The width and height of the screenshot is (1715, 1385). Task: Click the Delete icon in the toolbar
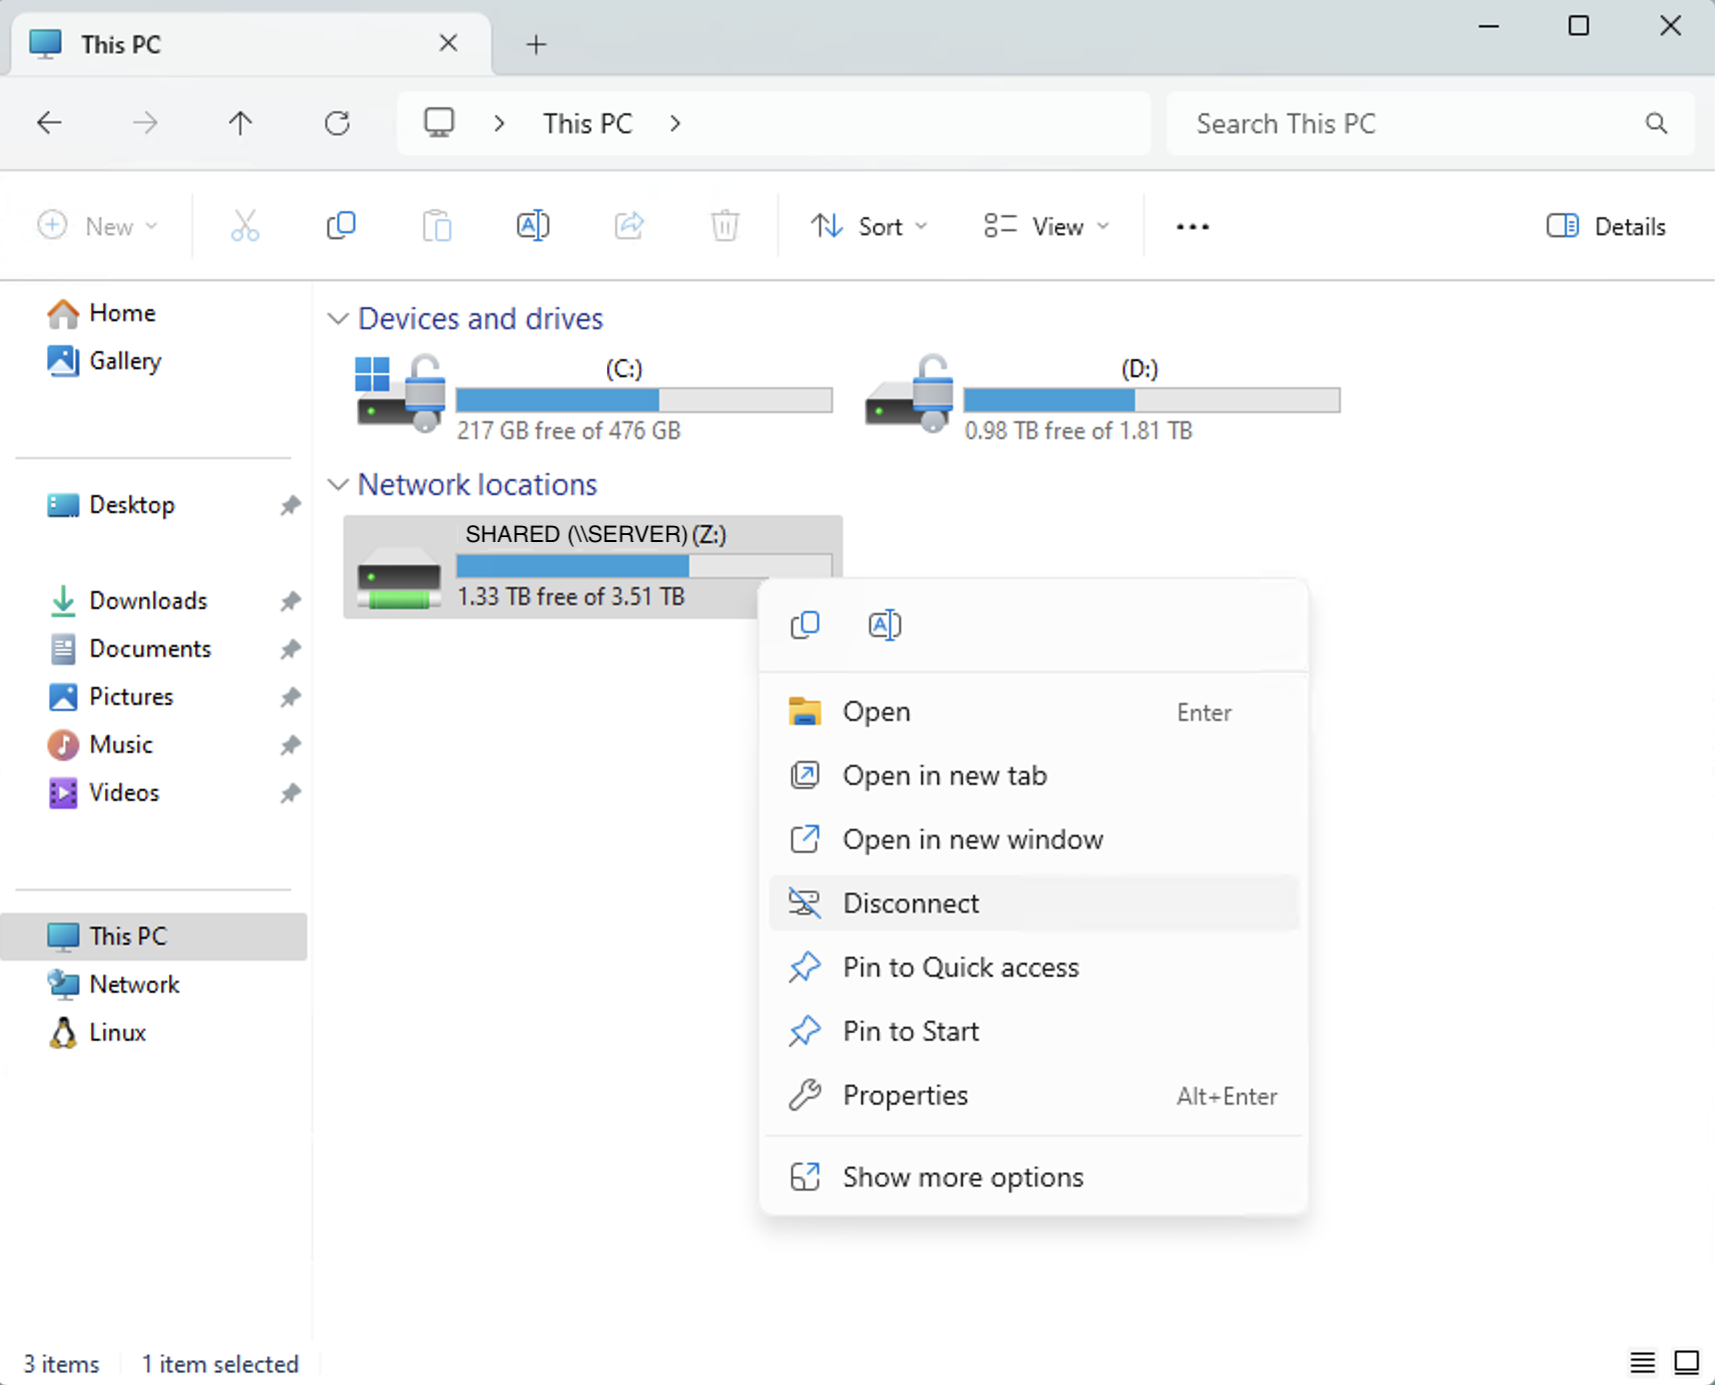pos(725,225)
